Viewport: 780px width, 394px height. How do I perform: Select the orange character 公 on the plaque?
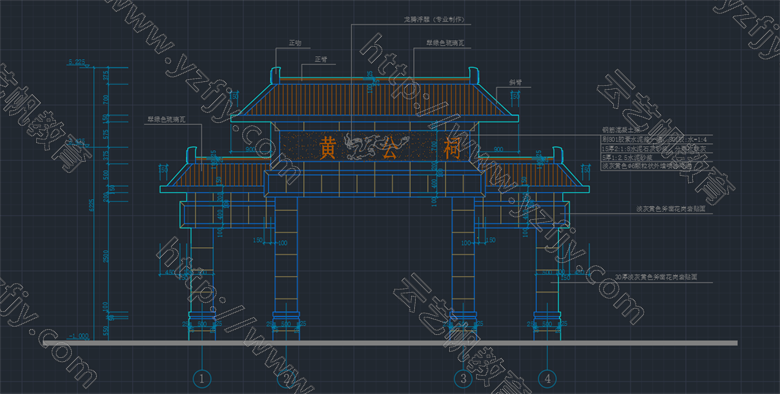[x=390, y=148]
